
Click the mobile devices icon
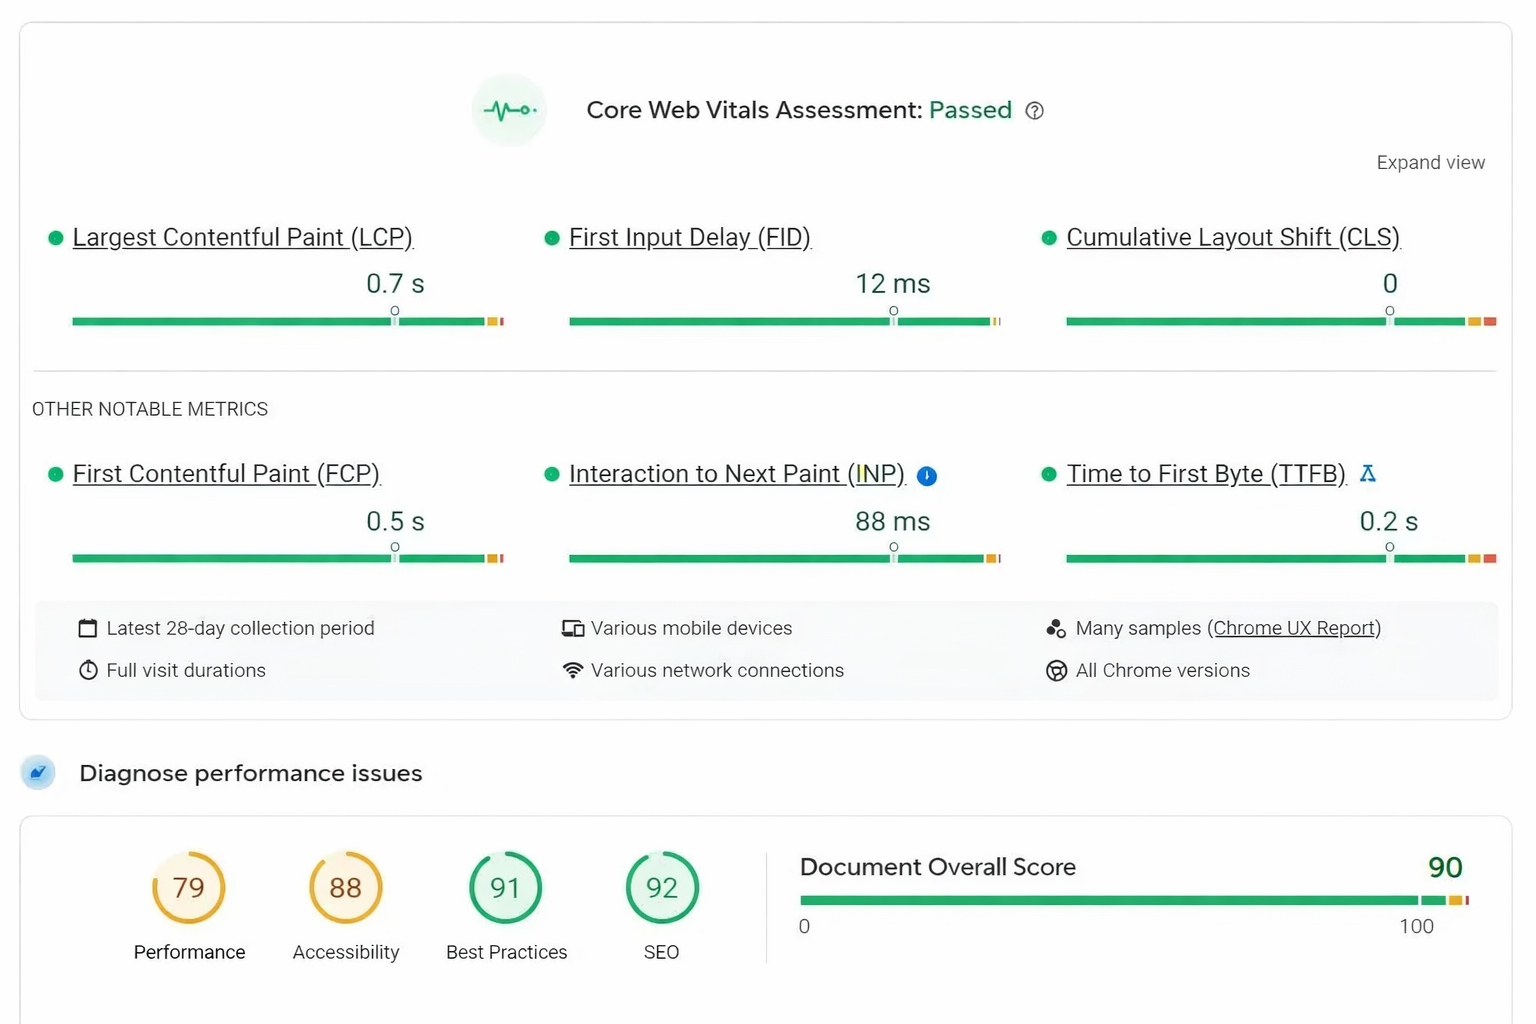point(572,628)
